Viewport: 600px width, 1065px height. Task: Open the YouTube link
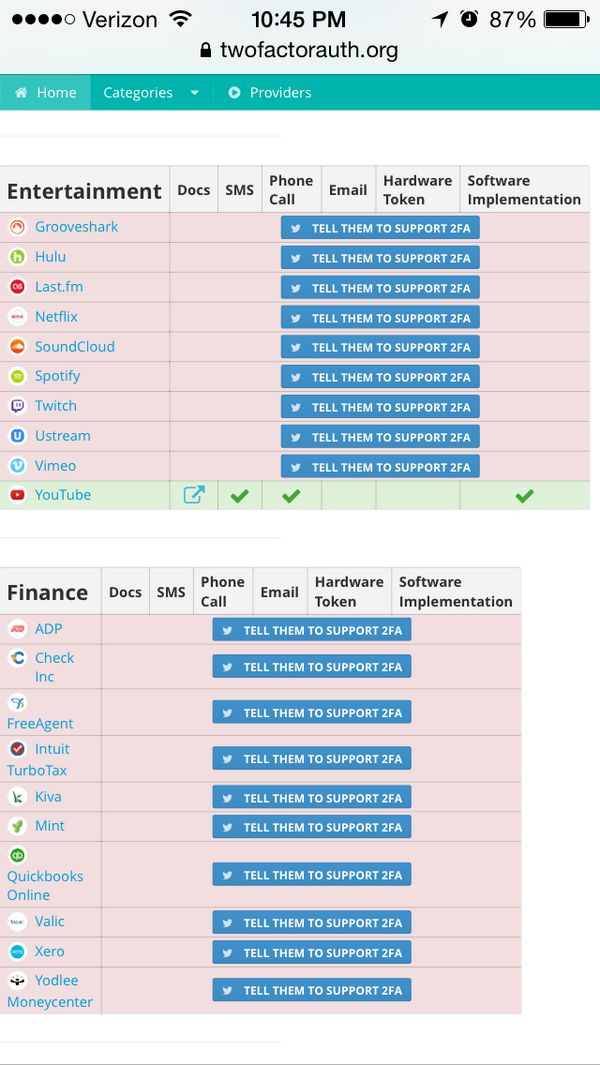click(x=63, y=495)
